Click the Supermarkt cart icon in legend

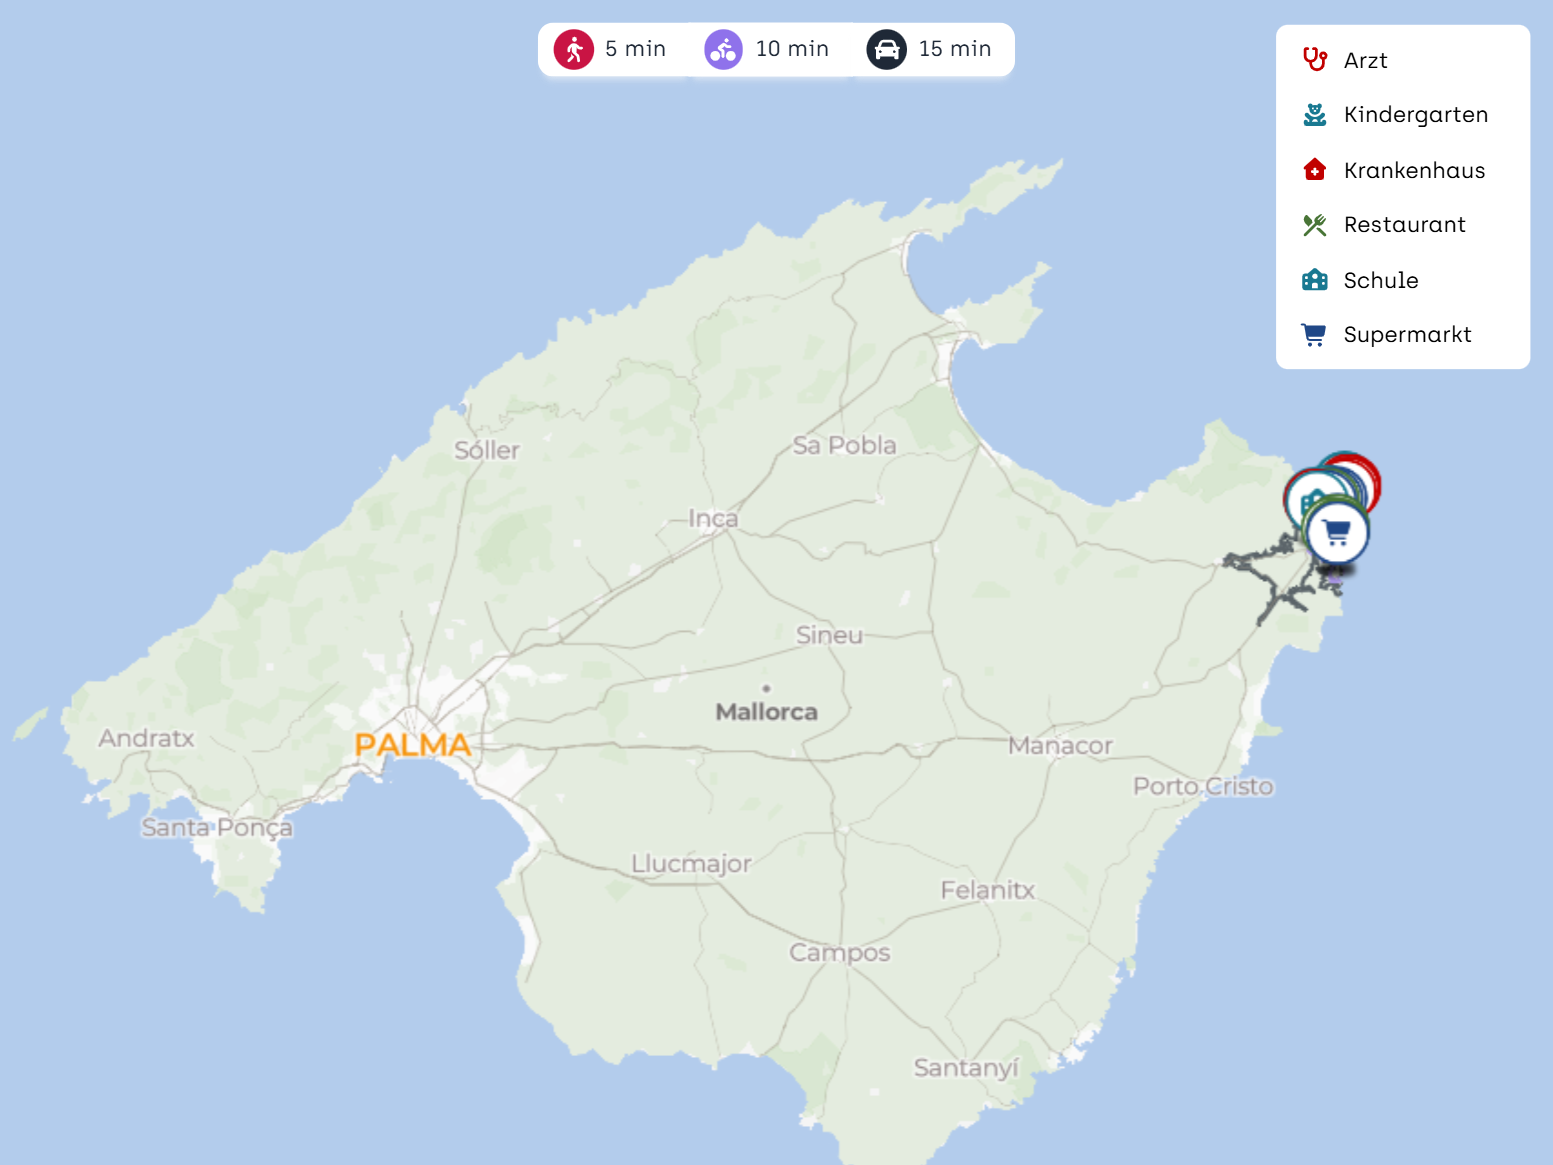click(1314, 335)
